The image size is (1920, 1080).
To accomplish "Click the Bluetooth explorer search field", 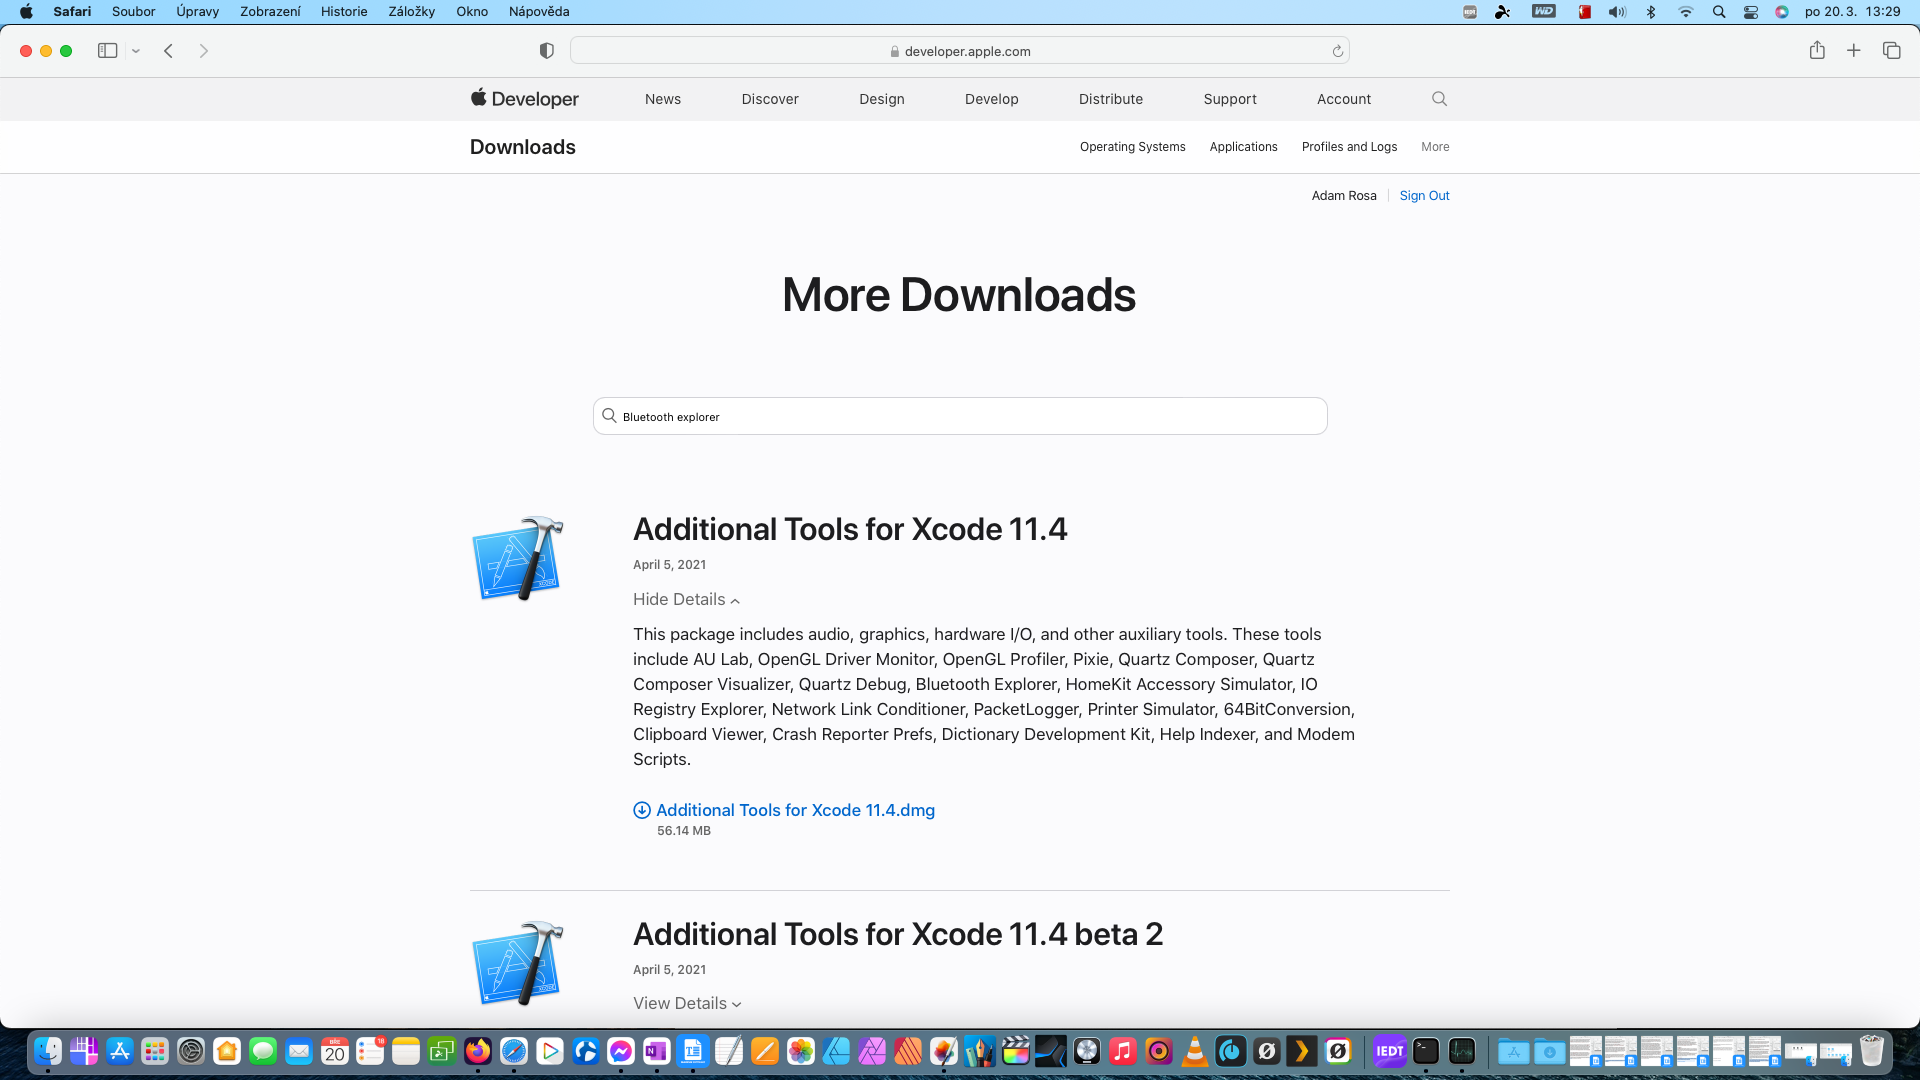I will tap(960, 417).
